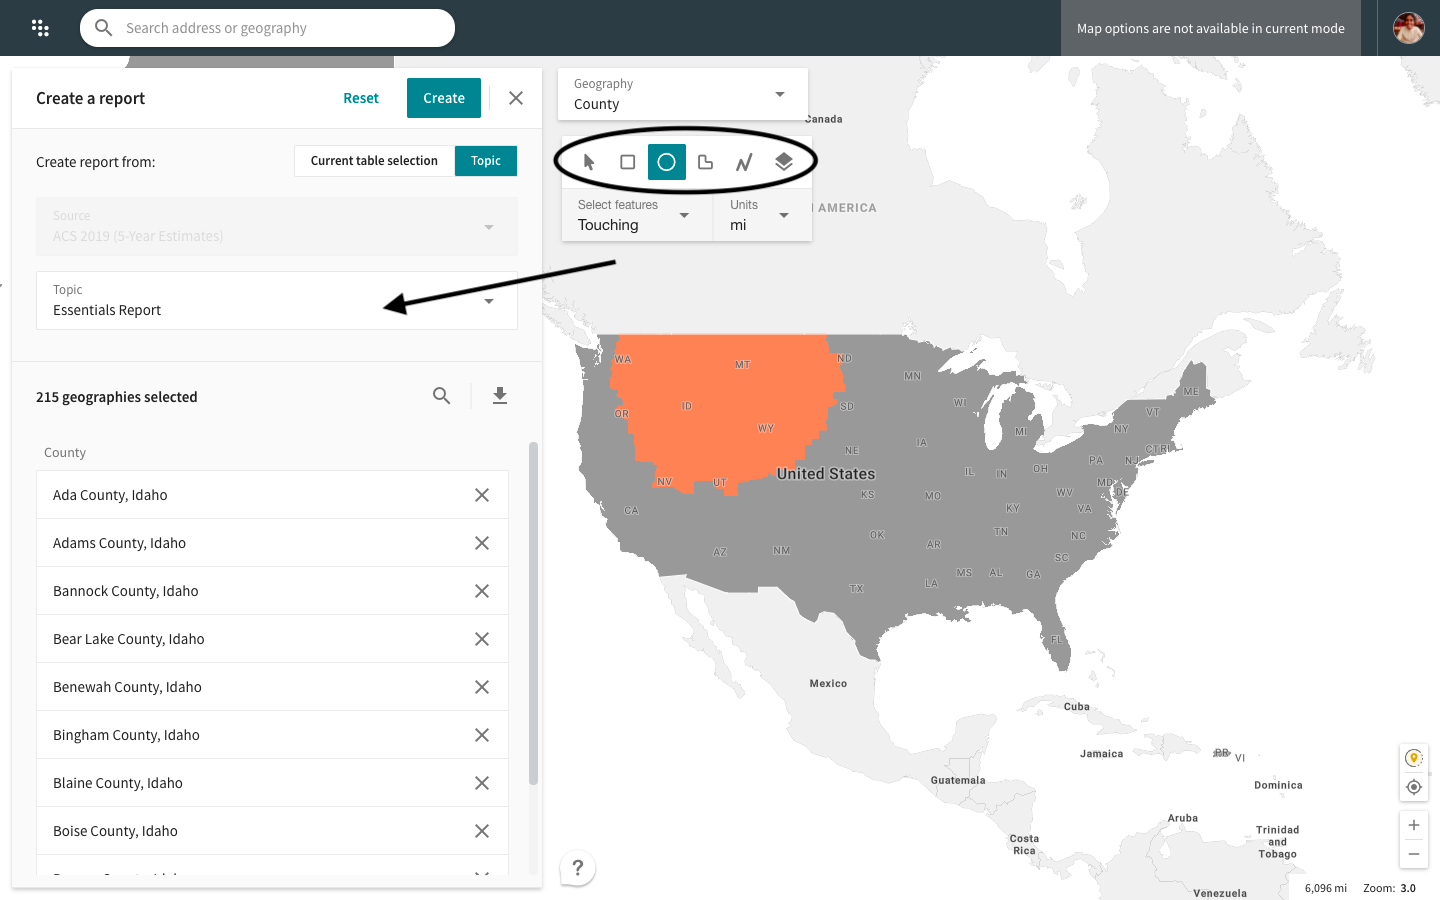Expand the Geography County dropdown

point(682,95)
